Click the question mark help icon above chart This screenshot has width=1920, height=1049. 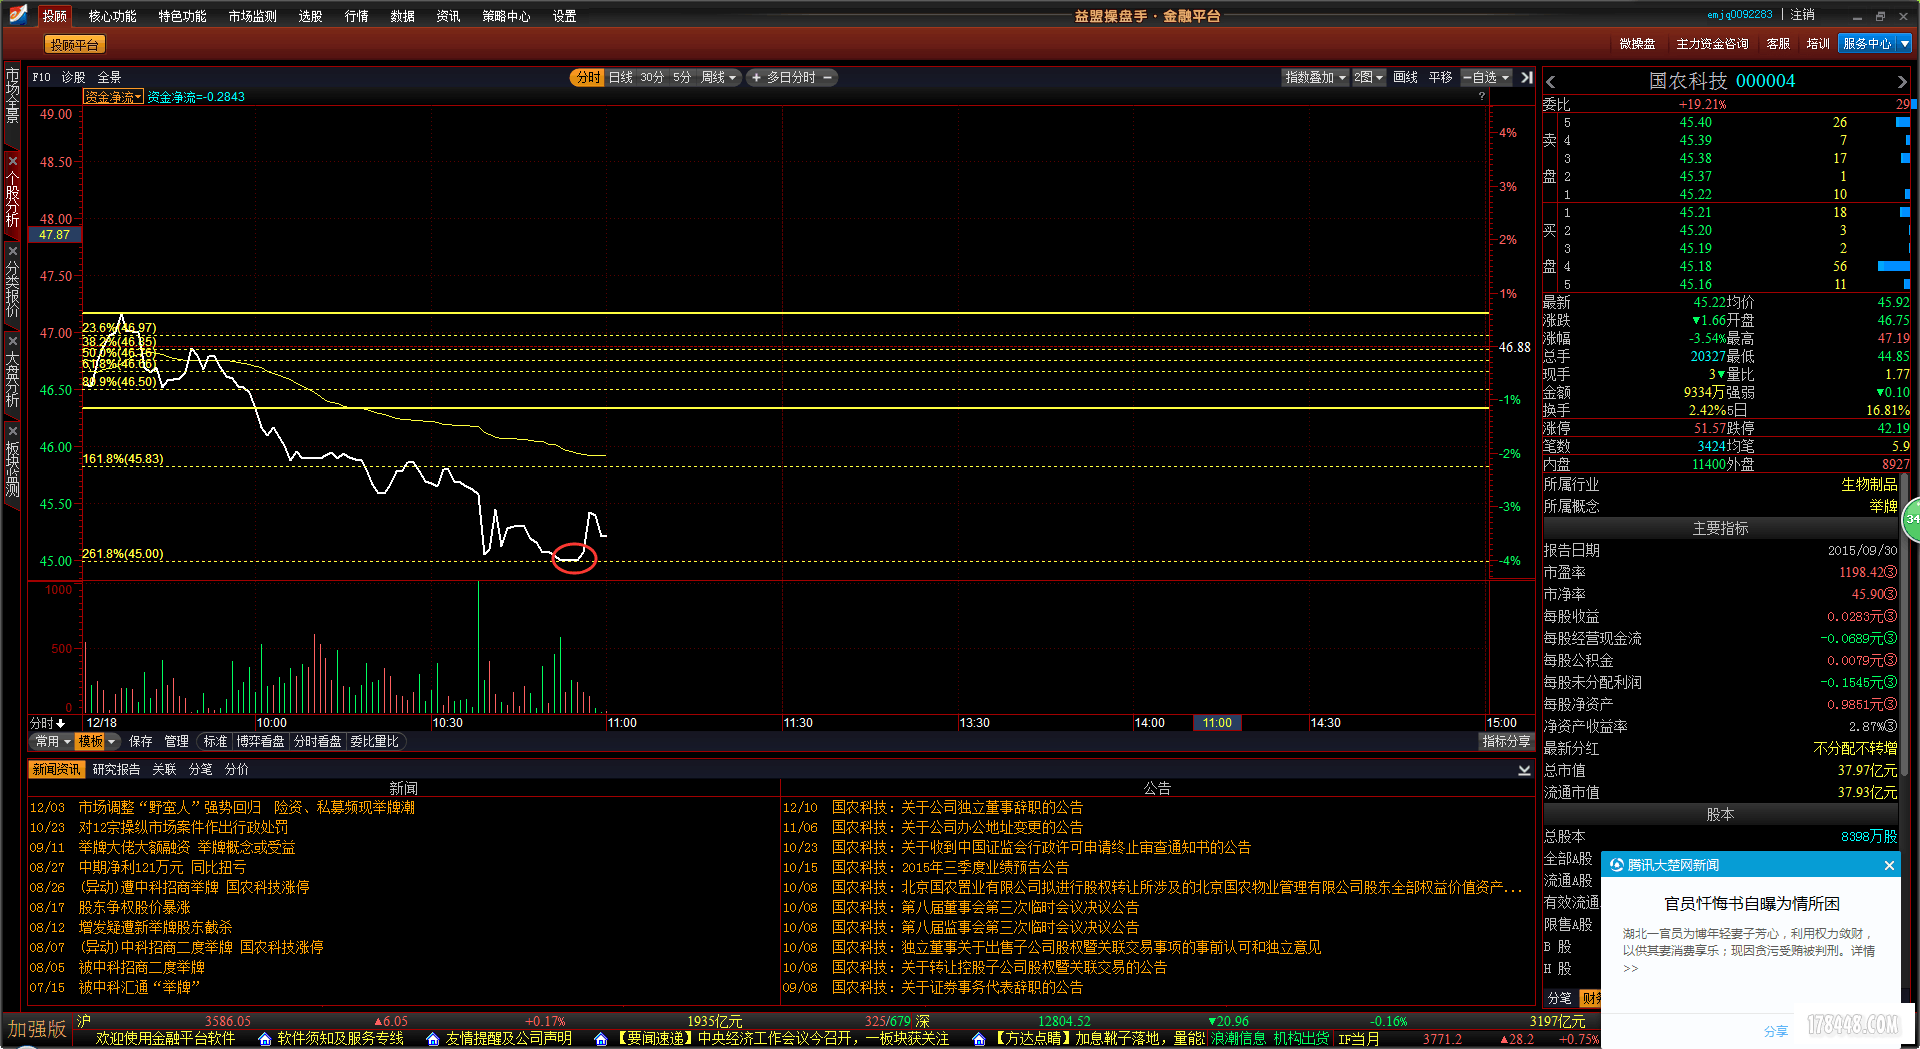pos(1482,96)
